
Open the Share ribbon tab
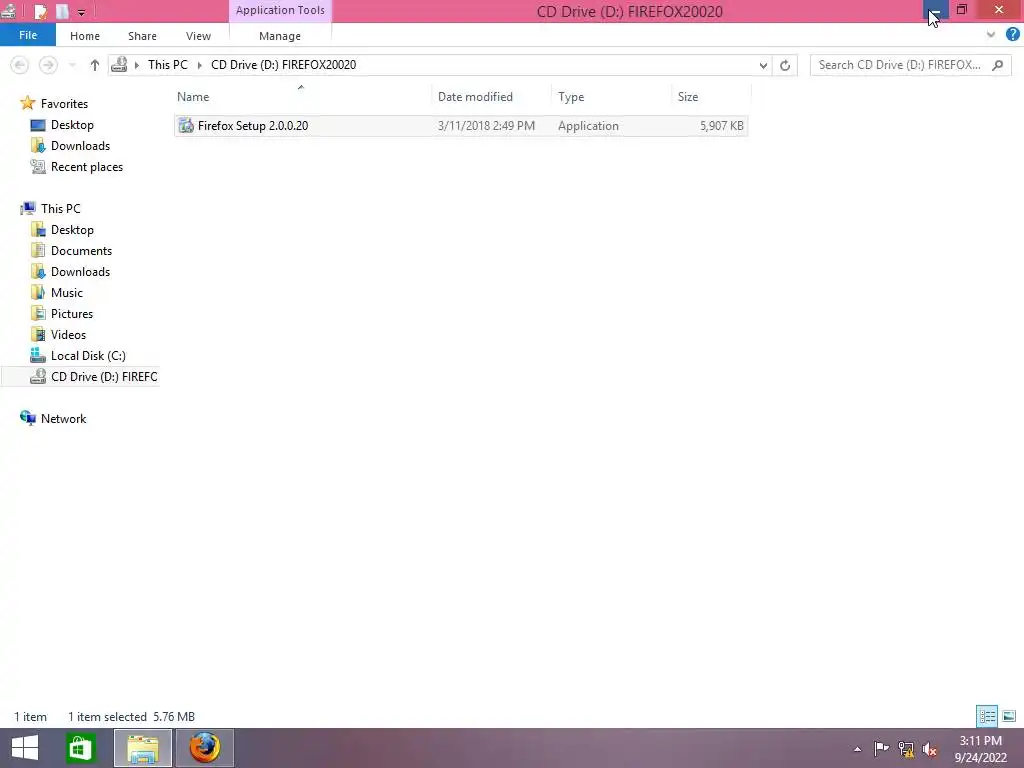click(x=142, y=36)
